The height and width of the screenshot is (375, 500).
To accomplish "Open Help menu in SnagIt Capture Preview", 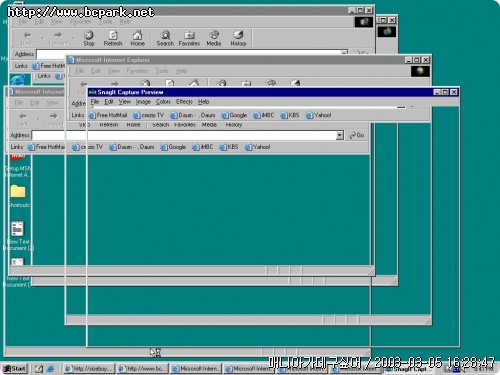I will pyautogui.click(x=203, y=102).
